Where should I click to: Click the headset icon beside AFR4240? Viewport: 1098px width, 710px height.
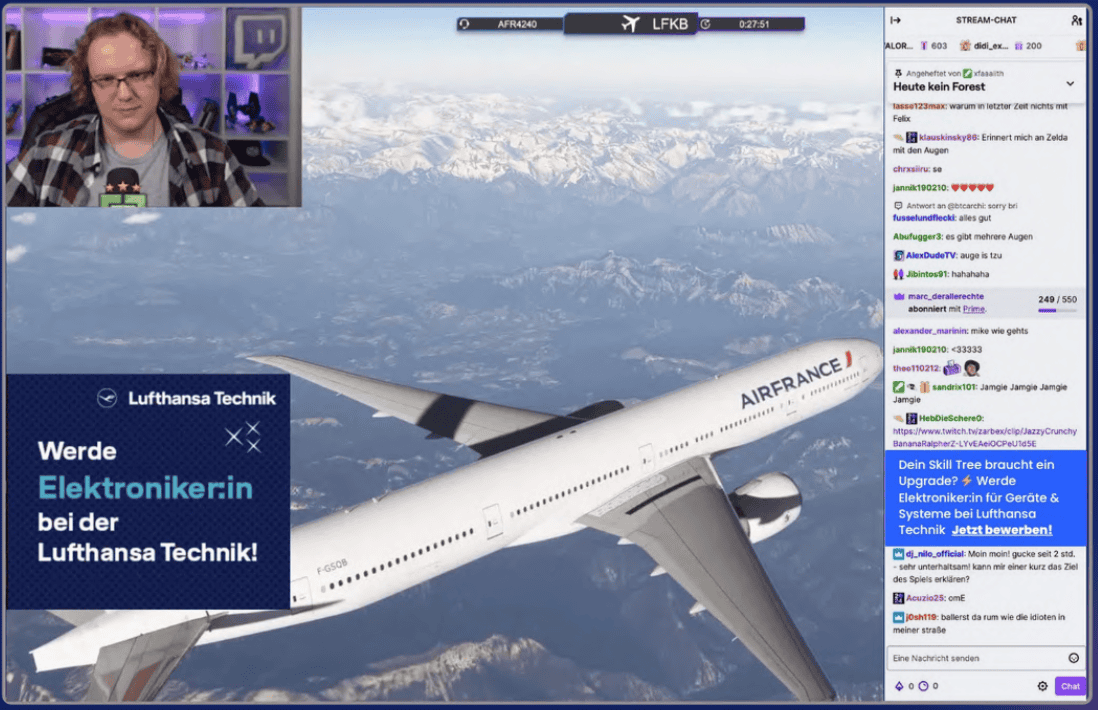pyautogui.click(x=464, y=24)
